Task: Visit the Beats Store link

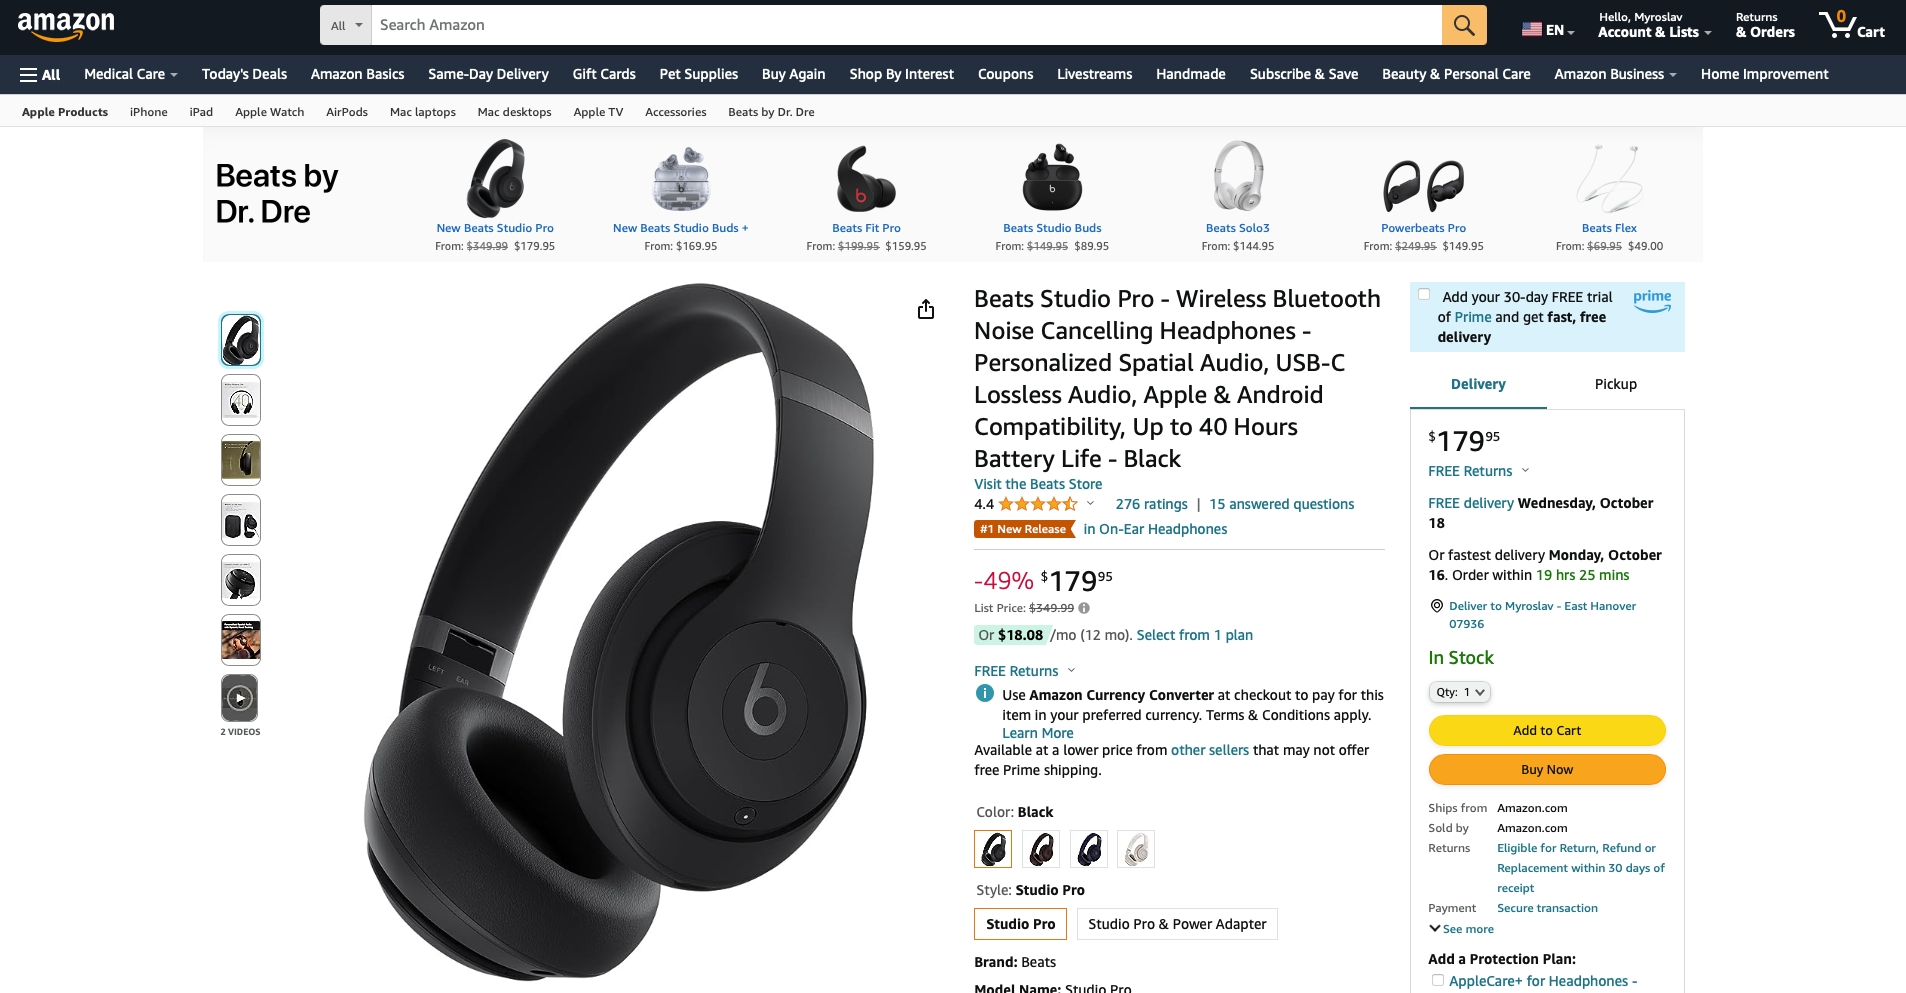Action: (1038, 484)
